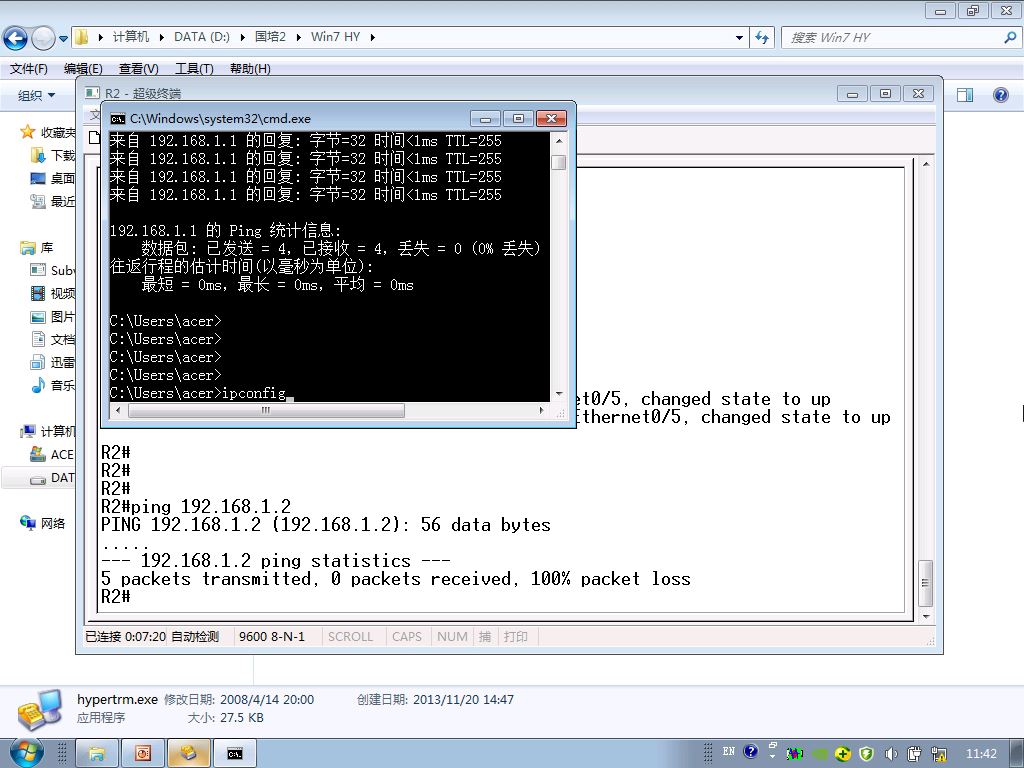Click the folder icon in the address bar
This screenshot has height=768, width=1024.
tap(82, 37)
